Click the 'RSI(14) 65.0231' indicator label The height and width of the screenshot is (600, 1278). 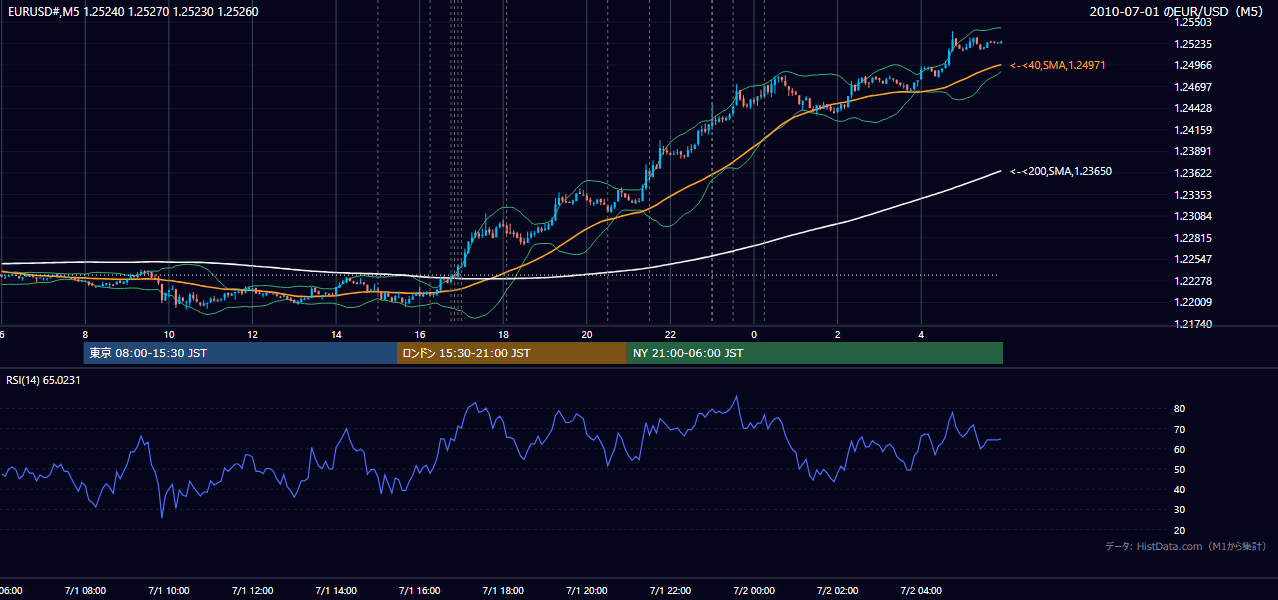[44, 380]
